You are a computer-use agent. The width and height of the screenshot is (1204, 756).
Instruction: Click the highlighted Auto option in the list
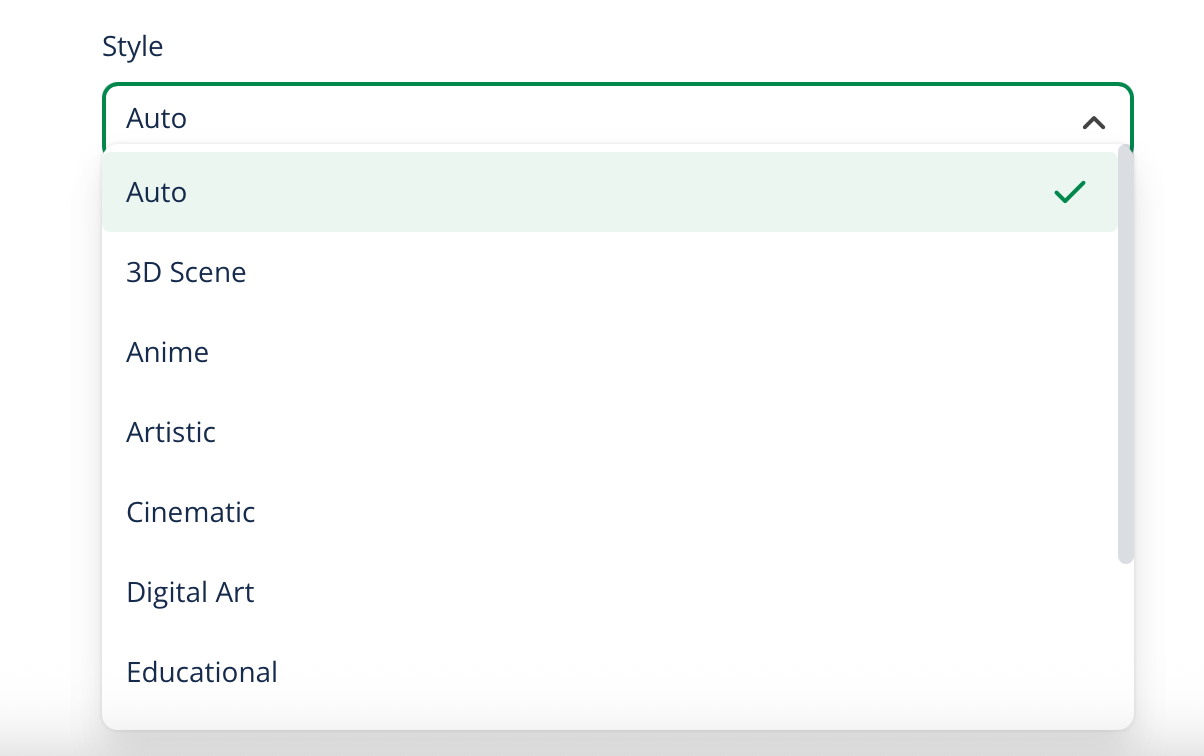[157, 192]
